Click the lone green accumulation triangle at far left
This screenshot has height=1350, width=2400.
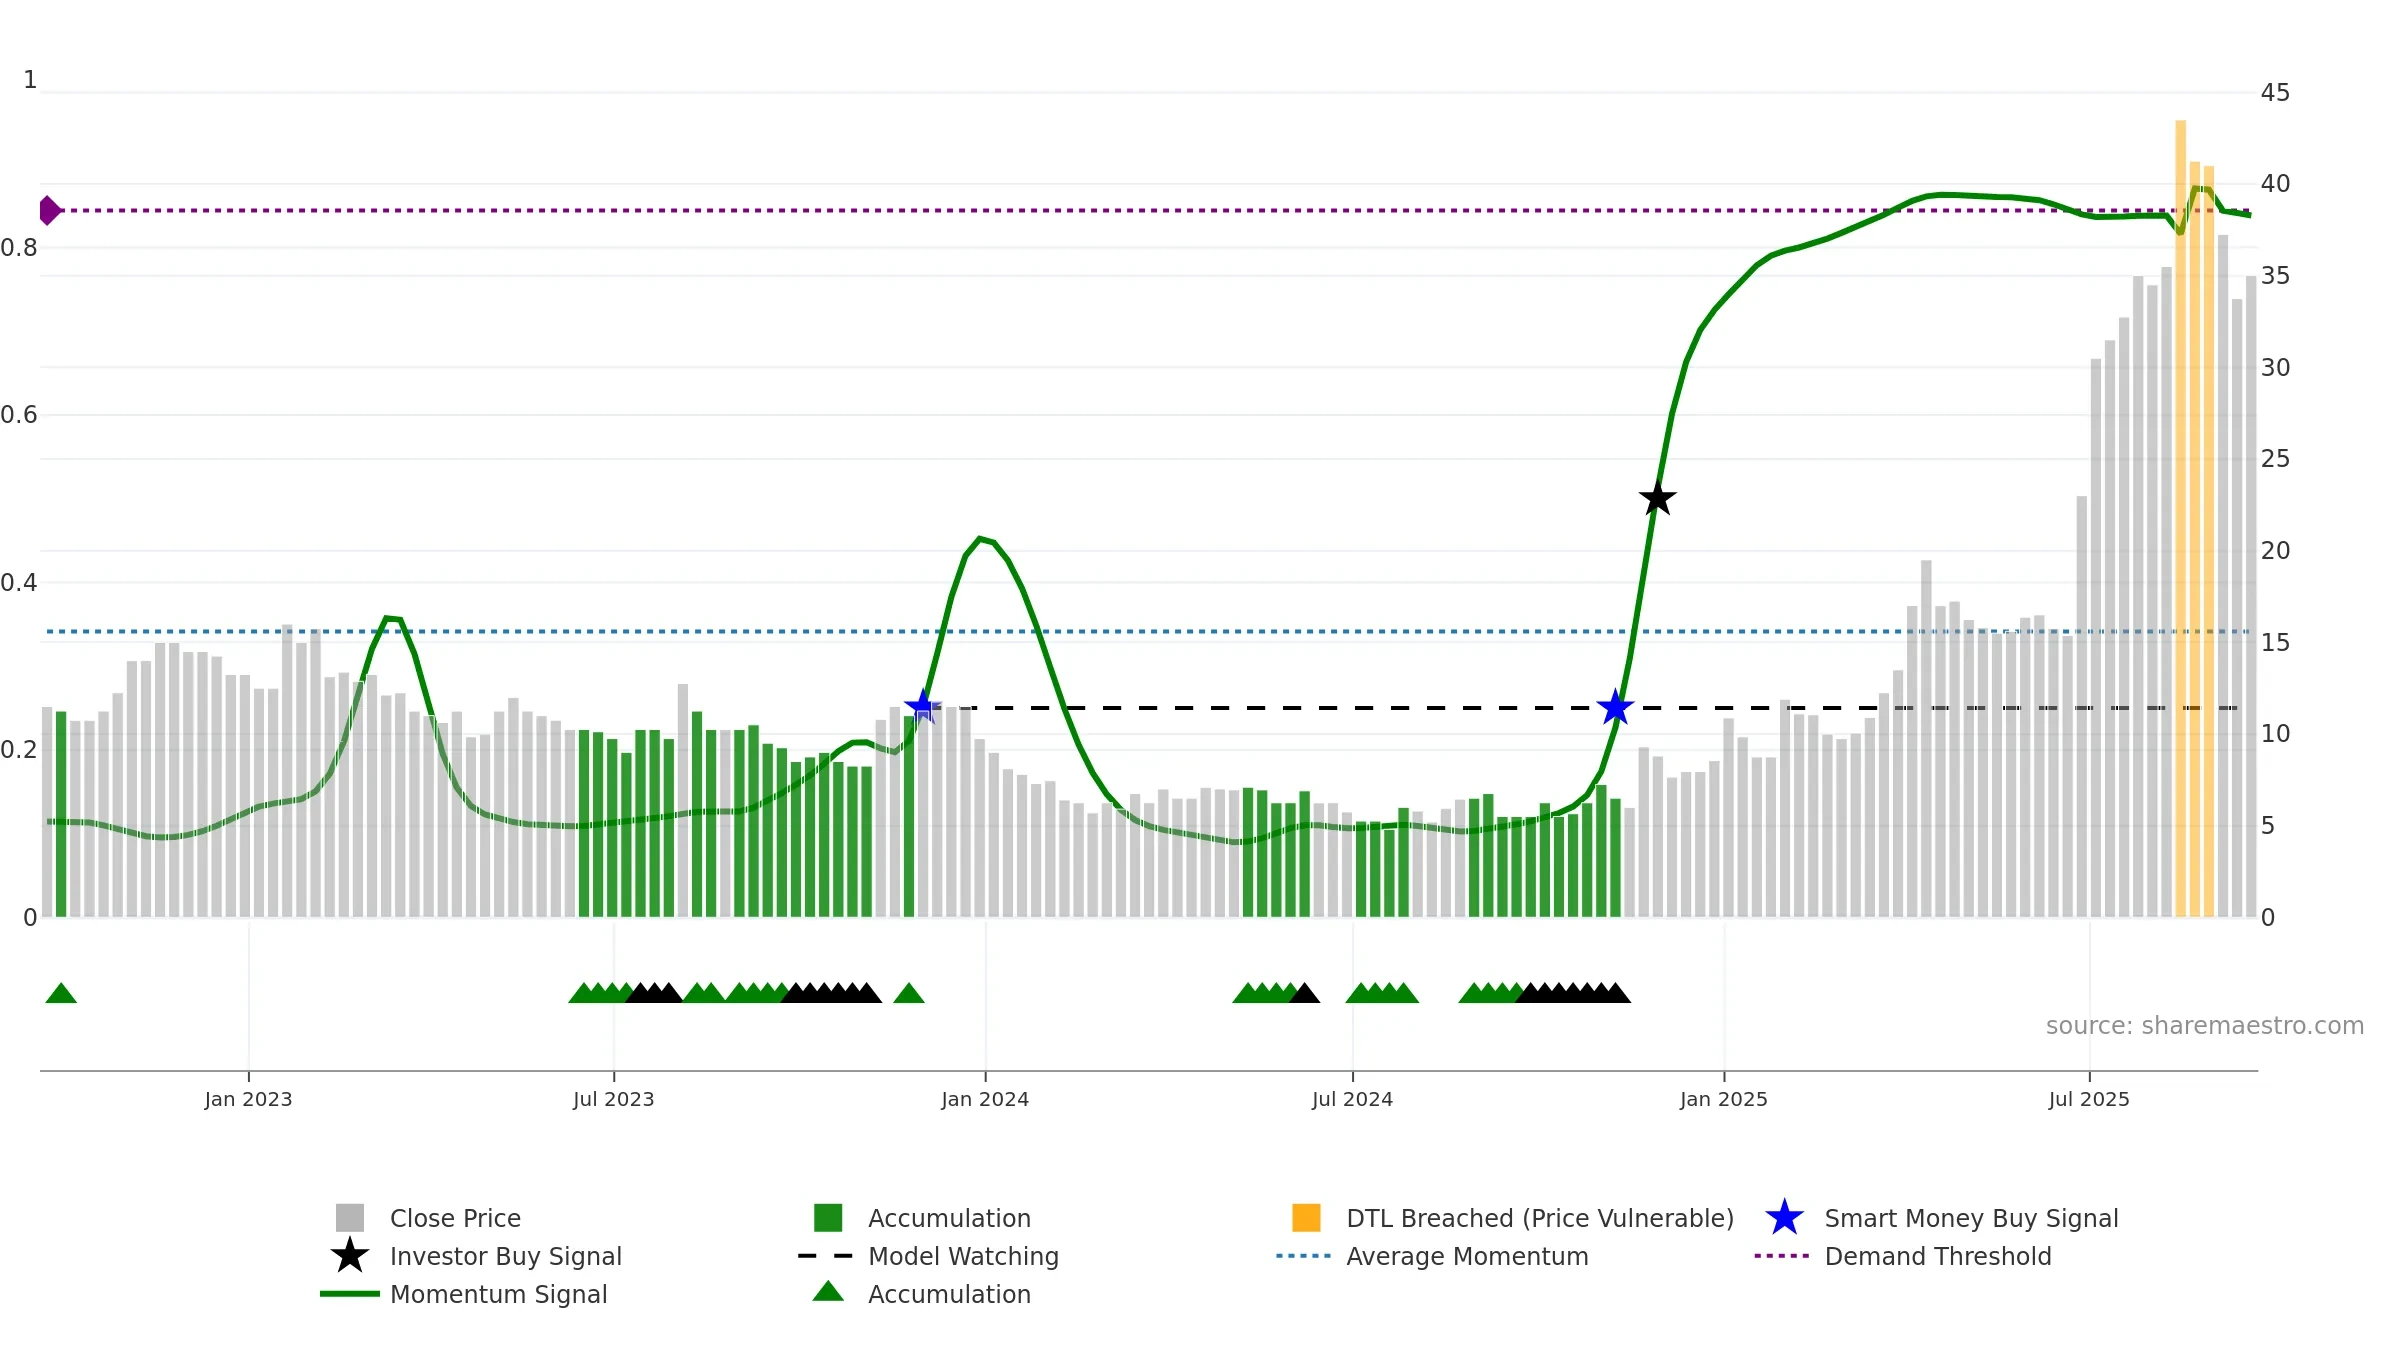coord(61,993)
